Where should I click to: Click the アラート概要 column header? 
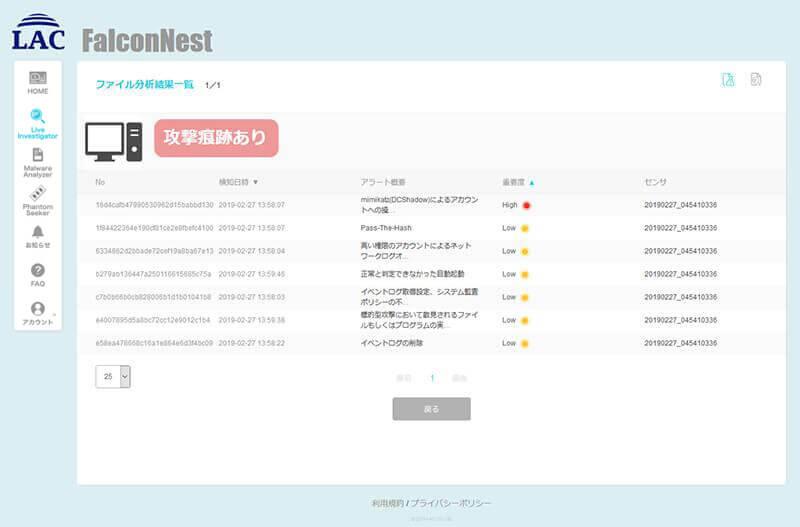pos(383,182)
